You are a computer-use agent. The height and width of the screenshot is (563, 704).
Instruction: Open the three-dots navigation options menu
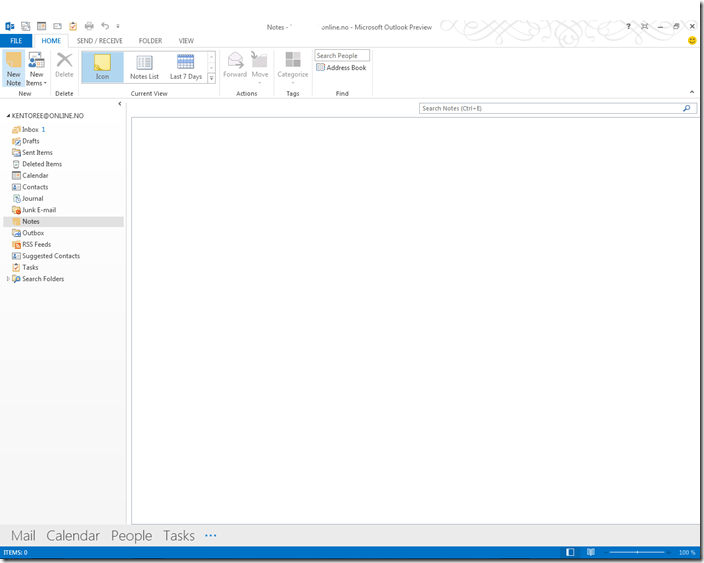(211, 535)
